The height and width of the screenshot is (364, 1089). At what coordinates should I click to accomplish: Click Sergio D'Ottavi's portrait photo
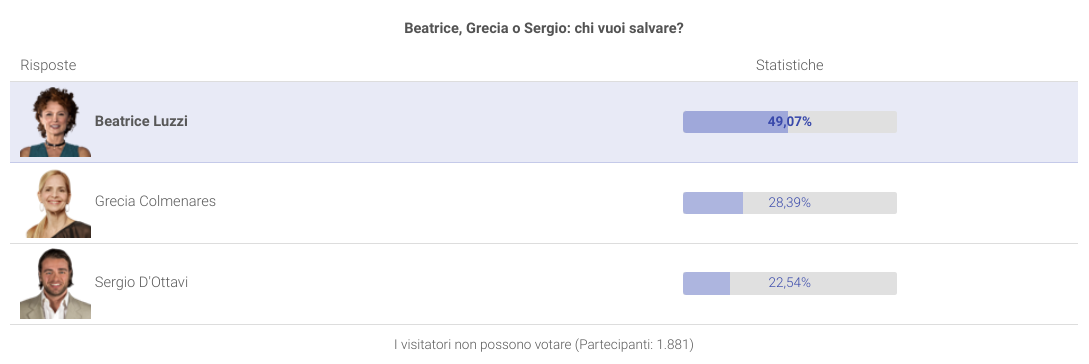pos(55,284)
